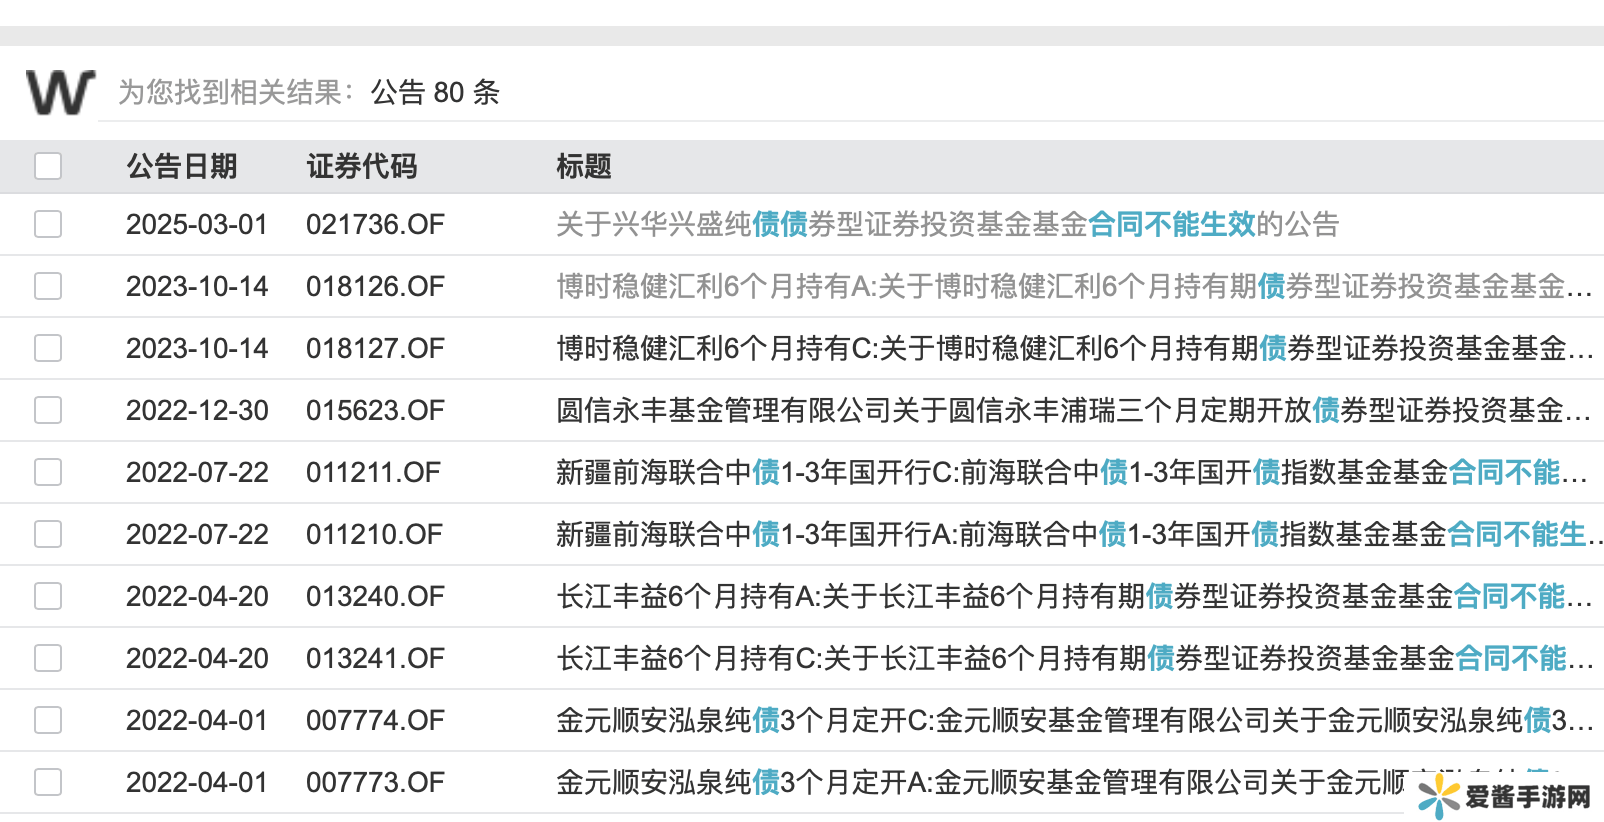Click security code 013241.OF
The width and height of the screenshot is (1604, 822).
(x=375, y=658)
